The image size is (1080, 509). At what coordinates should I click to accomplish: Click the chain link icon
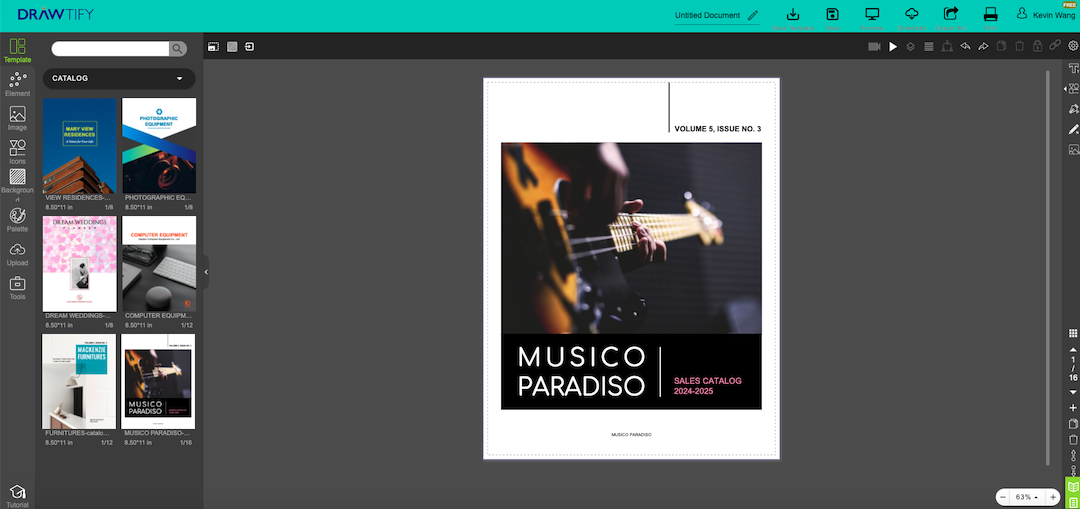(x=1055, y=47)
